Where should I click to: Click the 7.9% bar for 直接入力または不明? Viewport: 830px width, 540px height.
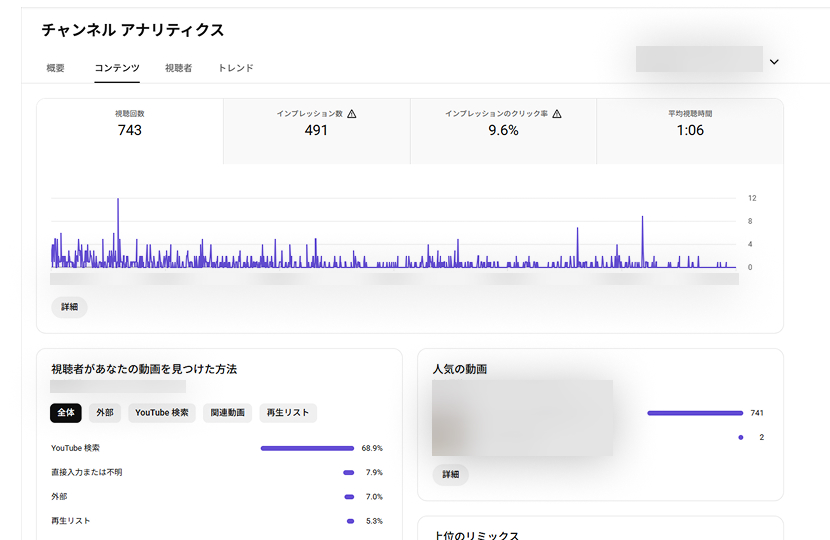(x=348, y=473)
